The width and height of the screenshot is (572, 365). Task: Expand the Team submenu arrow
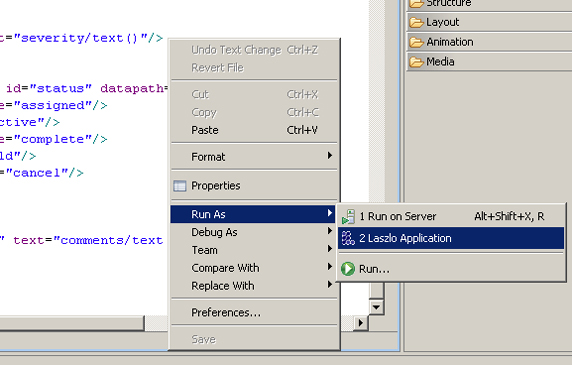(x=330, y=249)
